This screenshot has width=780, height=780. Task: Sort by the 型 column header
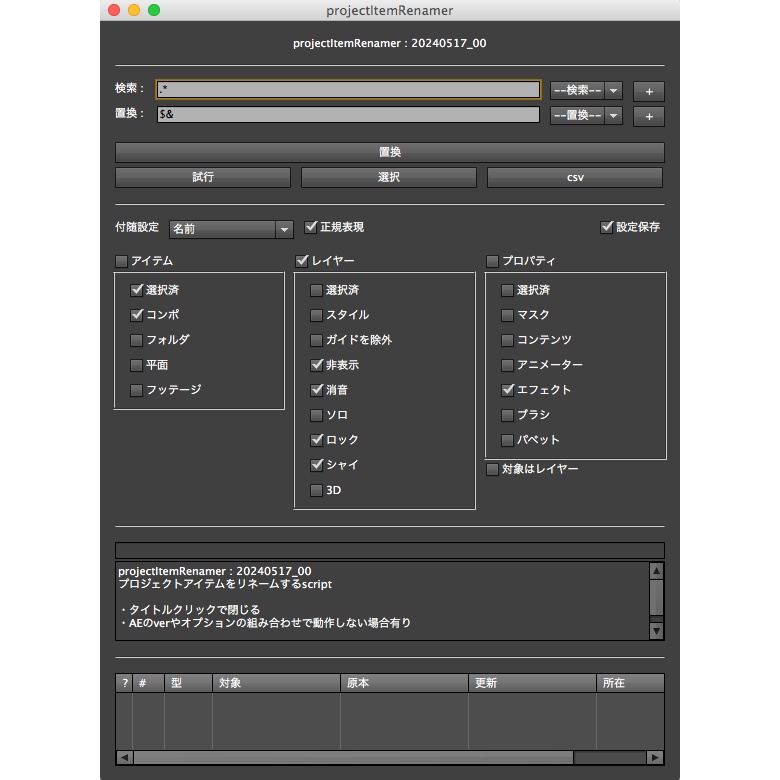[x=189, y=683]
